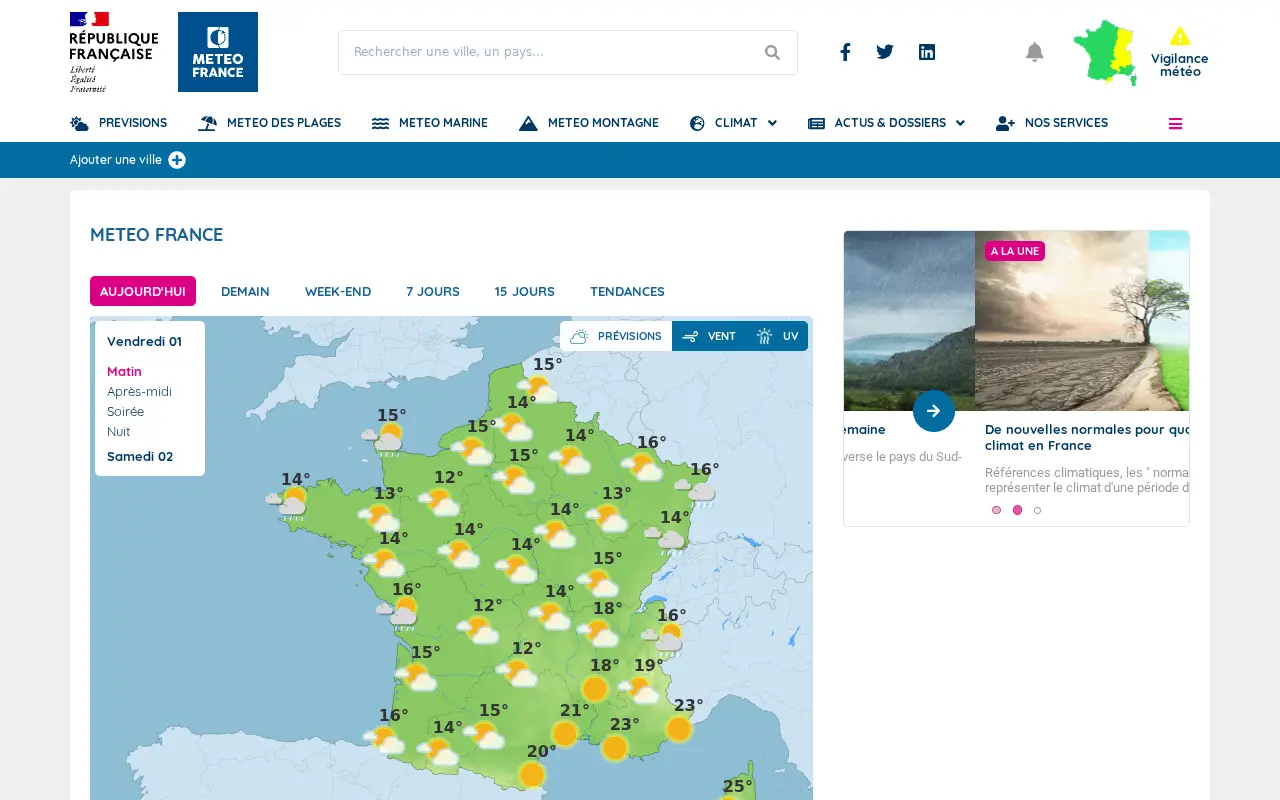Open the hamburger menu icon
The height and width of the screenshot is (800, 1280).
click(1175, 124)
